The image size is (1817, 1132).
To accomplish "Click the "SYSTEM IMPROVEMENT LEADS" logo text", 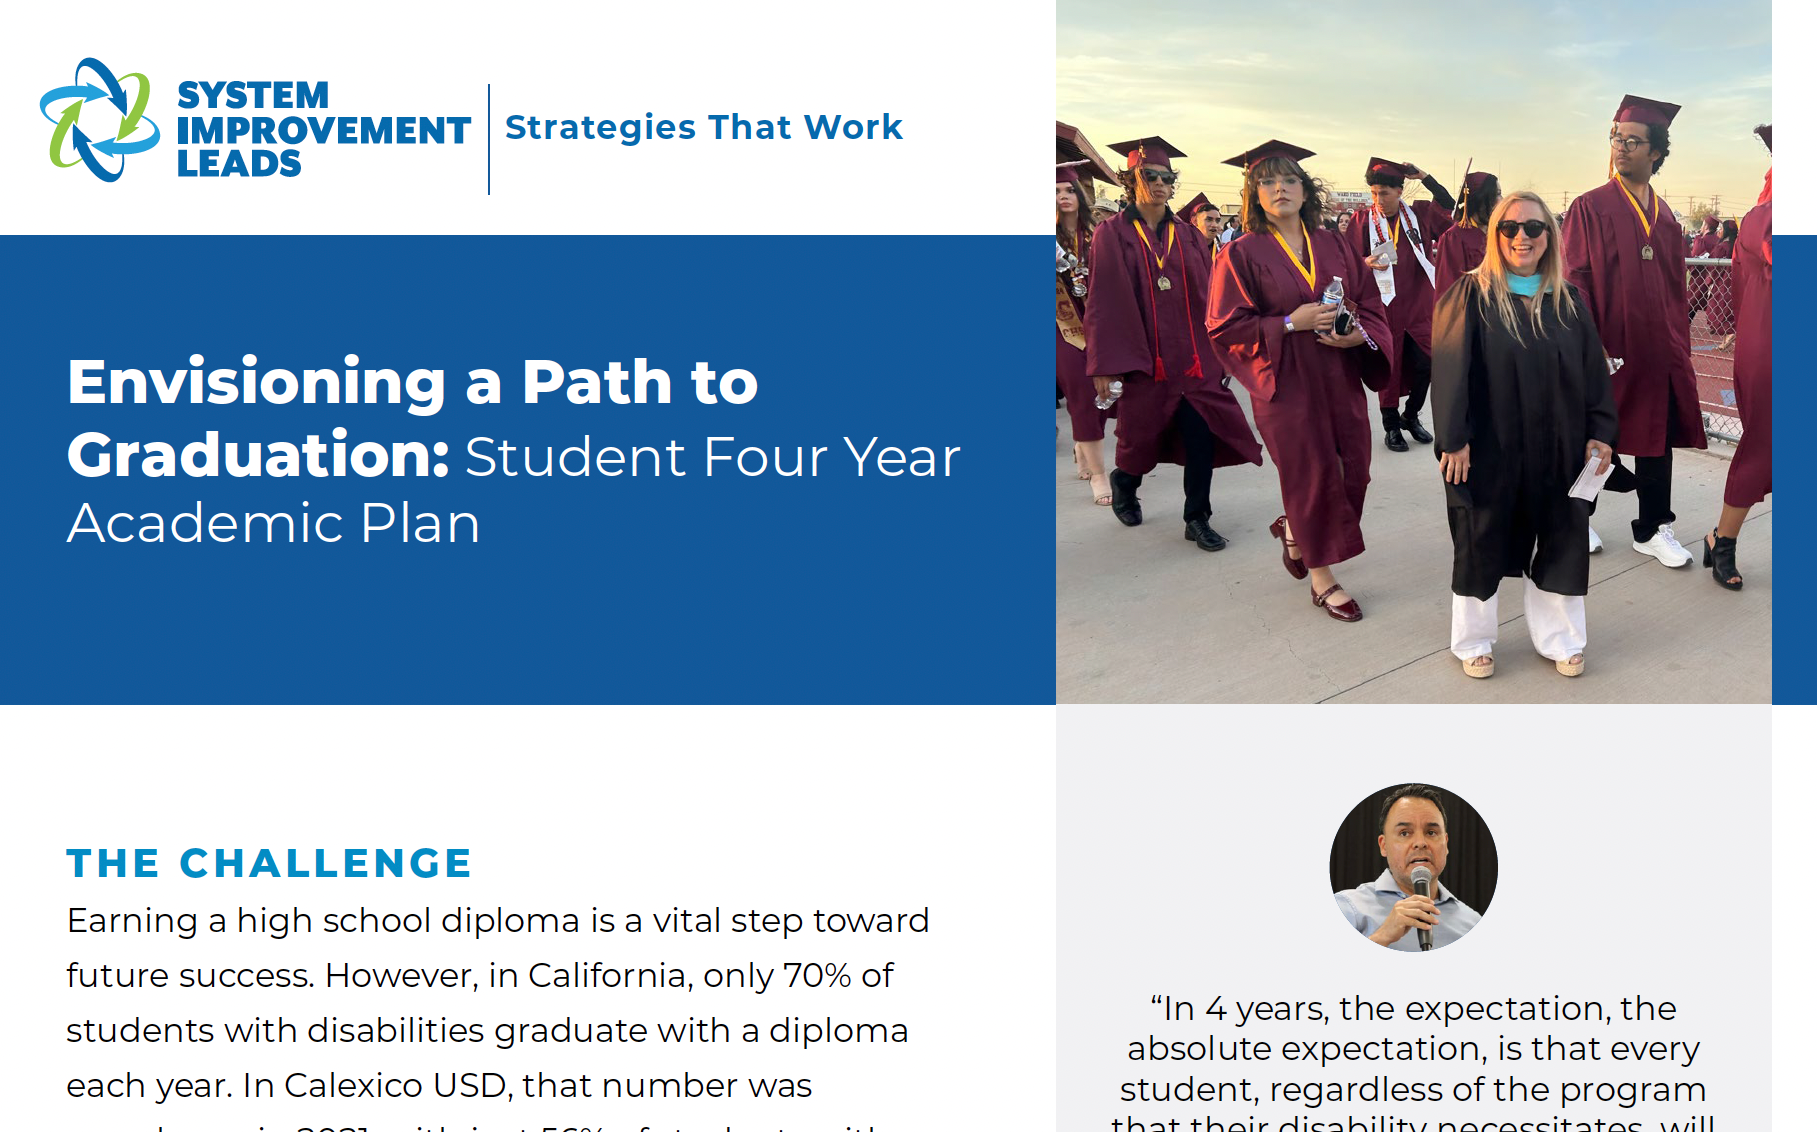I will point(323,129).
